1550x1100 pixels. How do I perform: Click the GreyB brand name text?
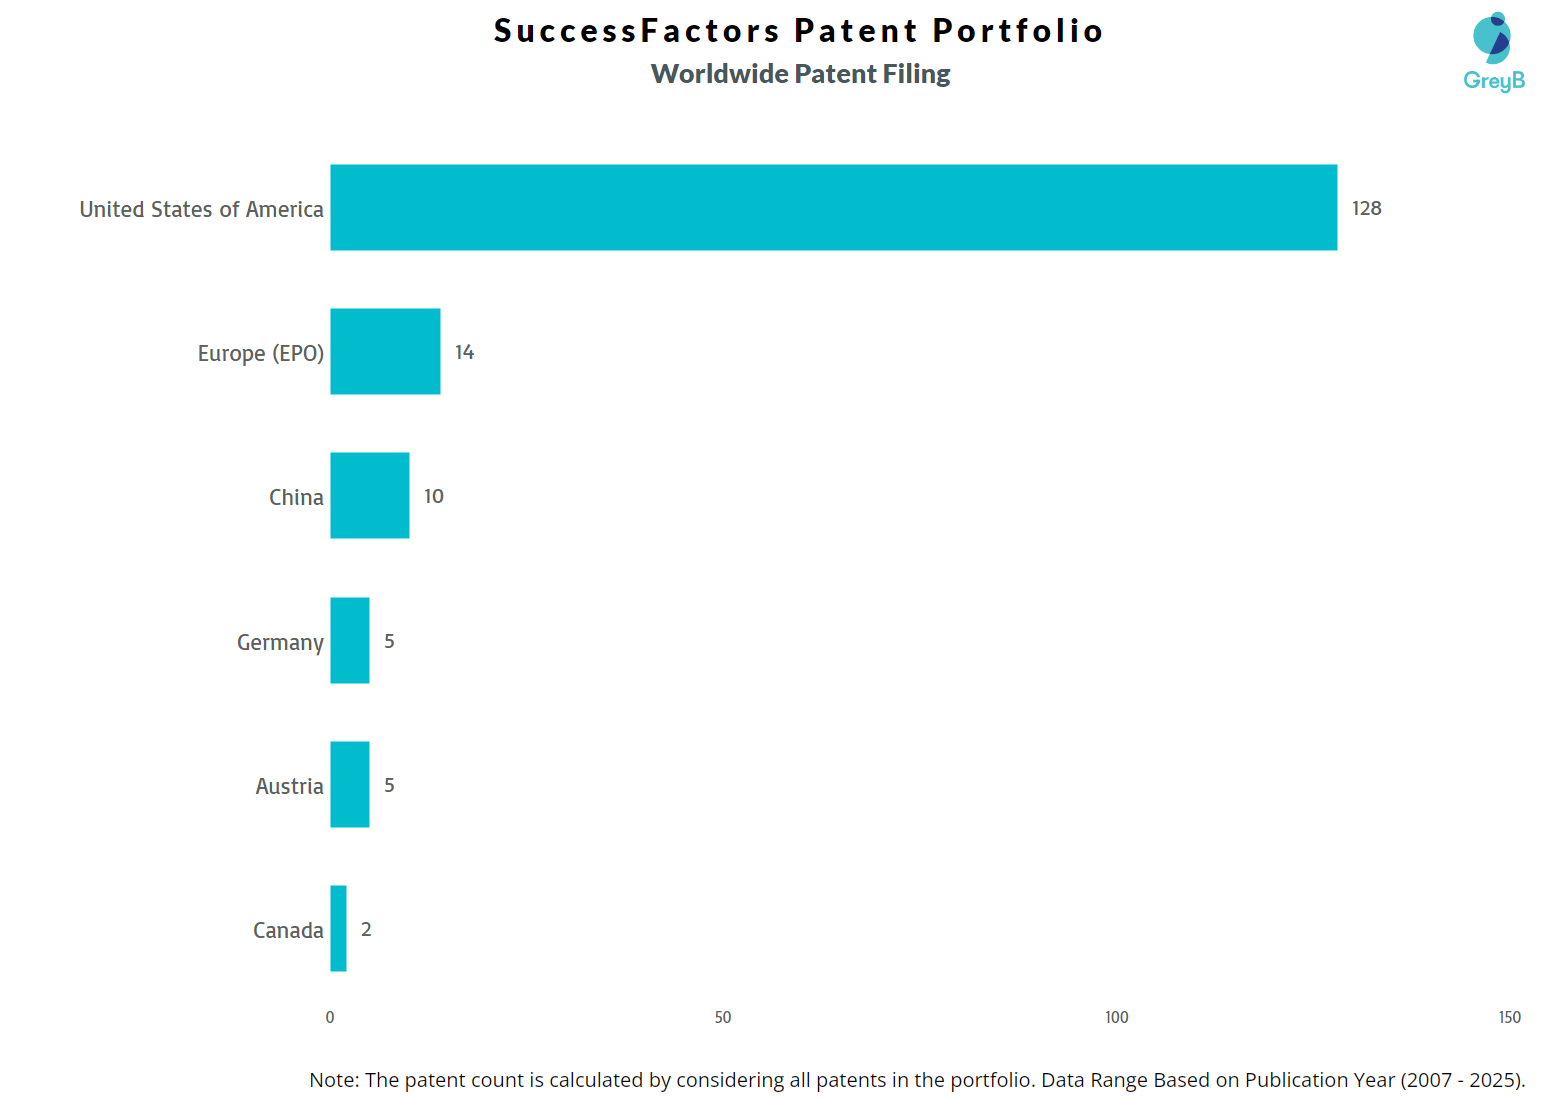[x=1494, y=81]
